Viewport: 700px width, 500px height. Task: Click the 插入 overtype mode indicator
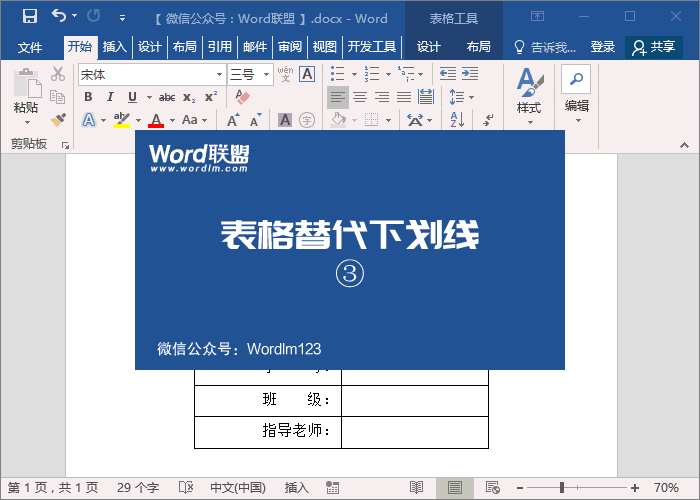[296, 488]
